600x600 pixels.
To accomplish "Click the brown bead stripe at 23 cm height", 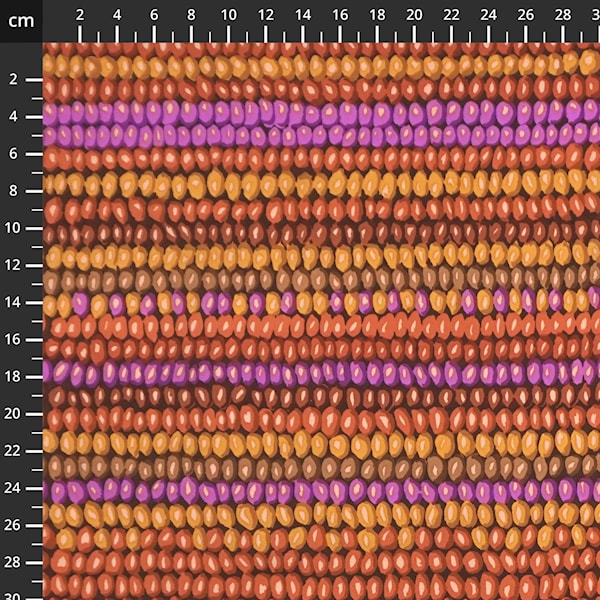I will tap(300, 466).
